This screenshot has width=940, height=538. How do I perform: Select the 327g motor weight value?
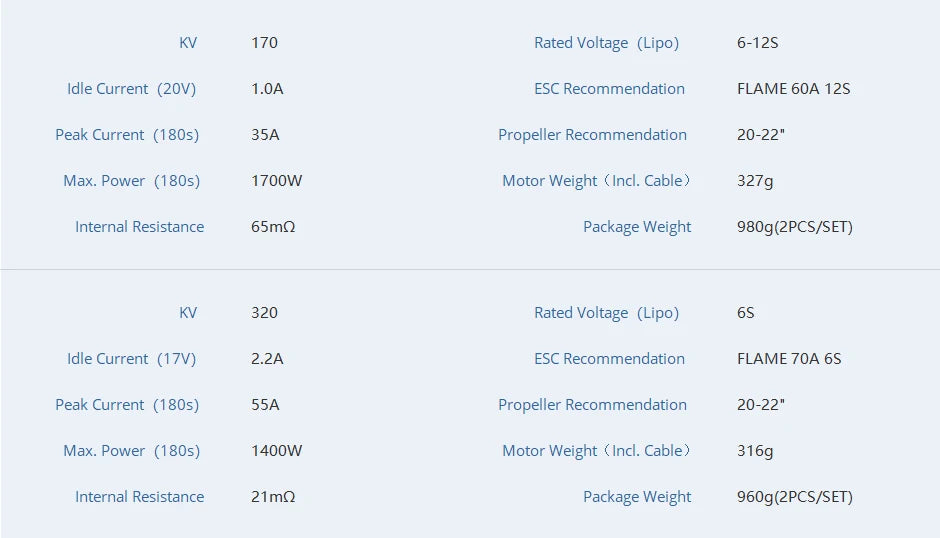coord(755,181)
